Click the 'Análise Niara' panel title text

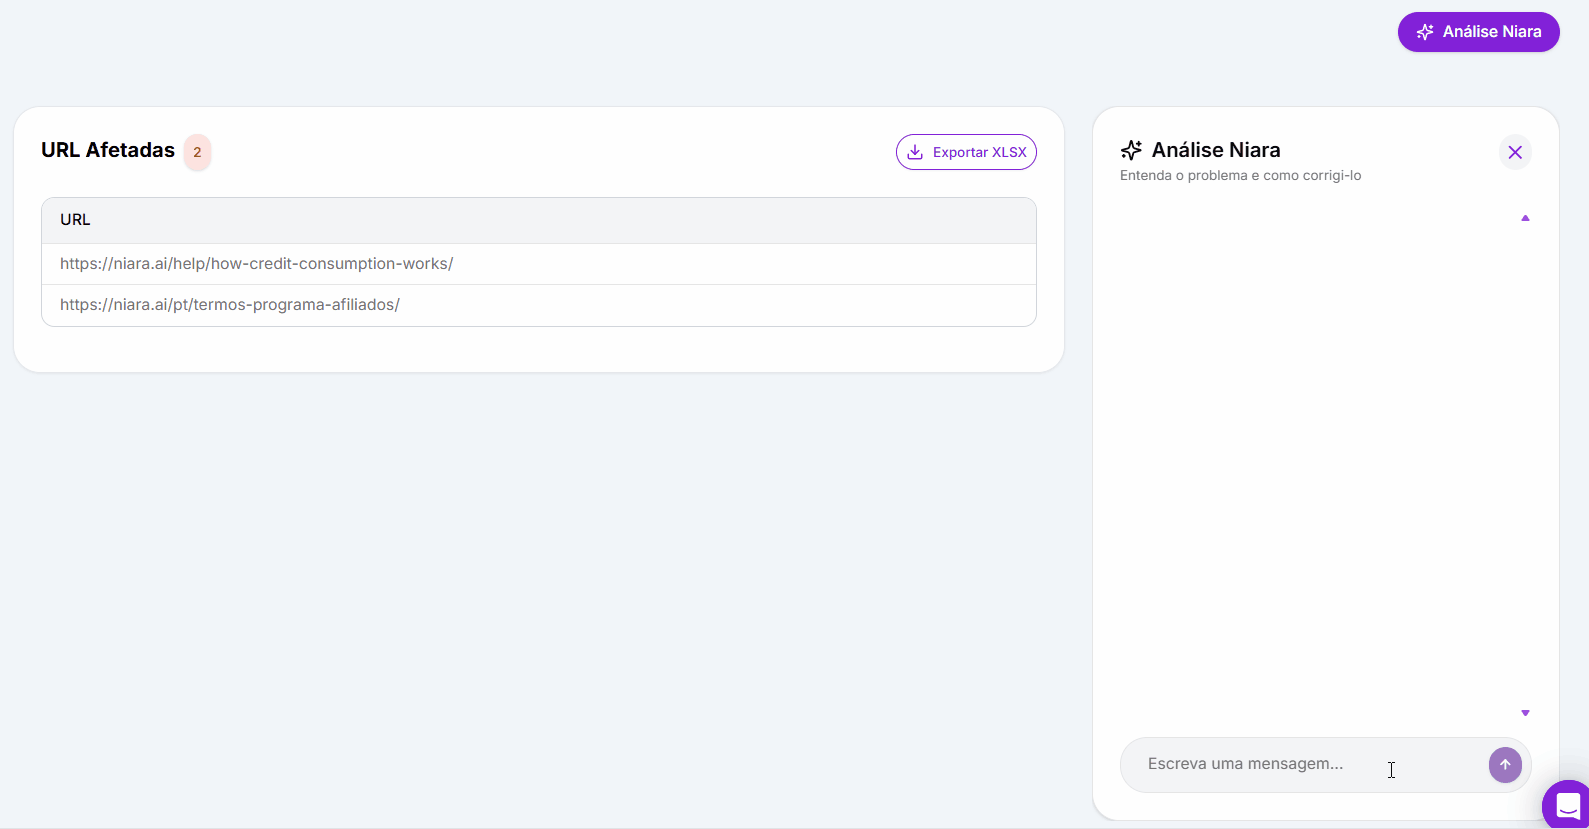[1216, 150]
